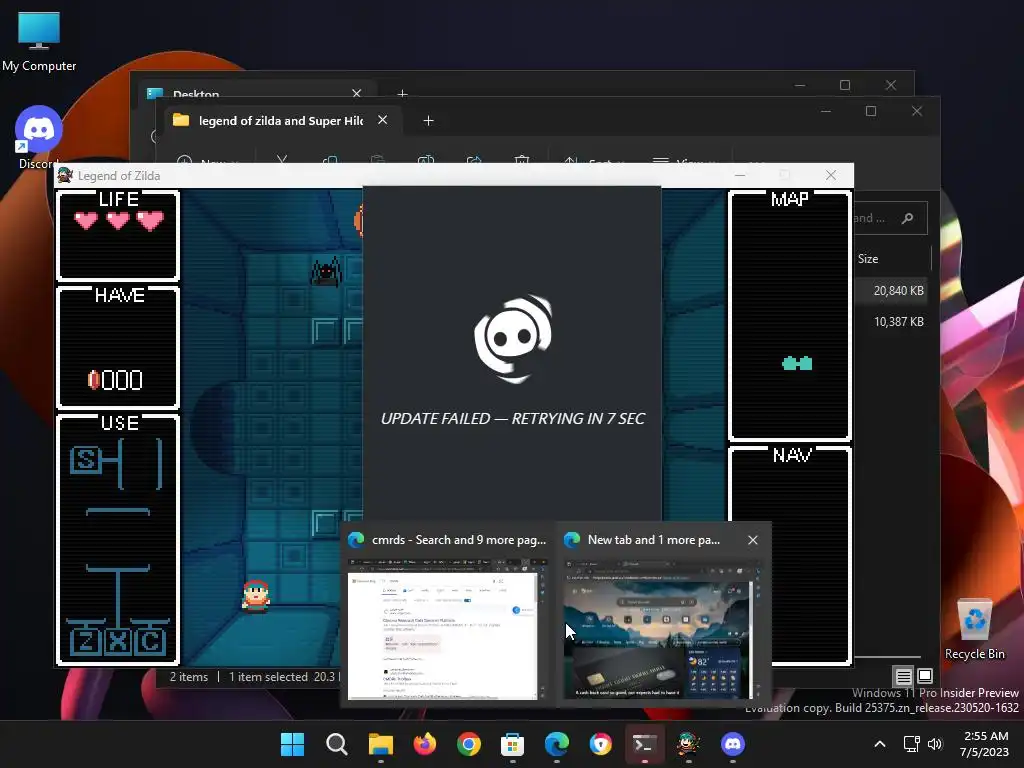Click the Edge icon beside 'New tab' preview title
Image resolution: width=1024 pixels, height=768 pixels.
(572, 540)
